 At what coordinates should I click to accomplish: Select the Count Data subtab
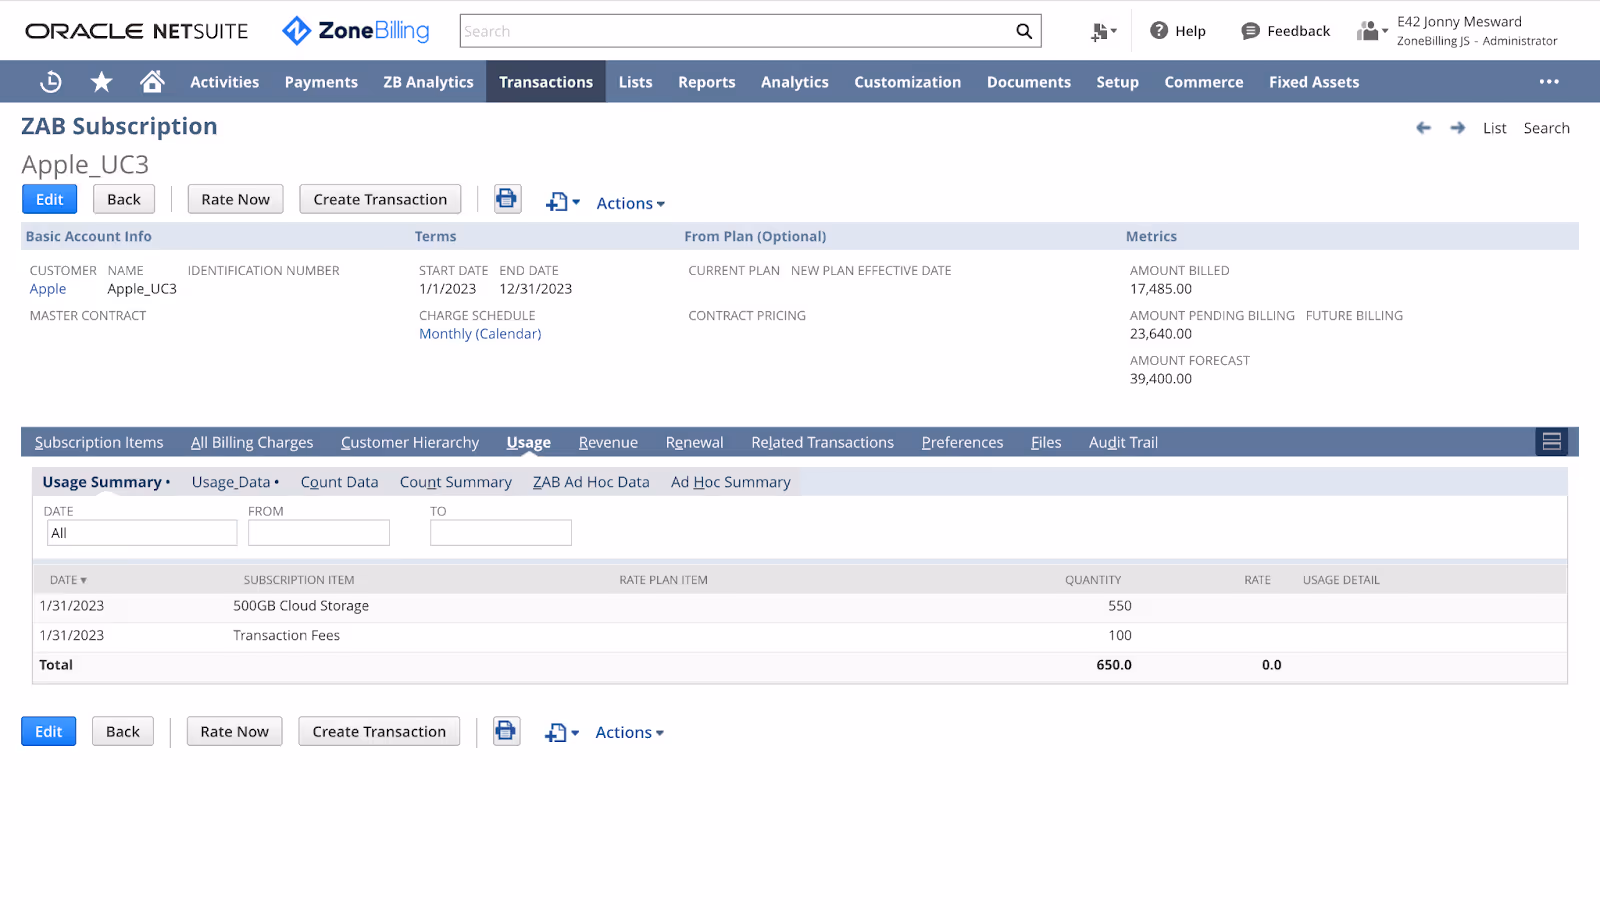339,482
